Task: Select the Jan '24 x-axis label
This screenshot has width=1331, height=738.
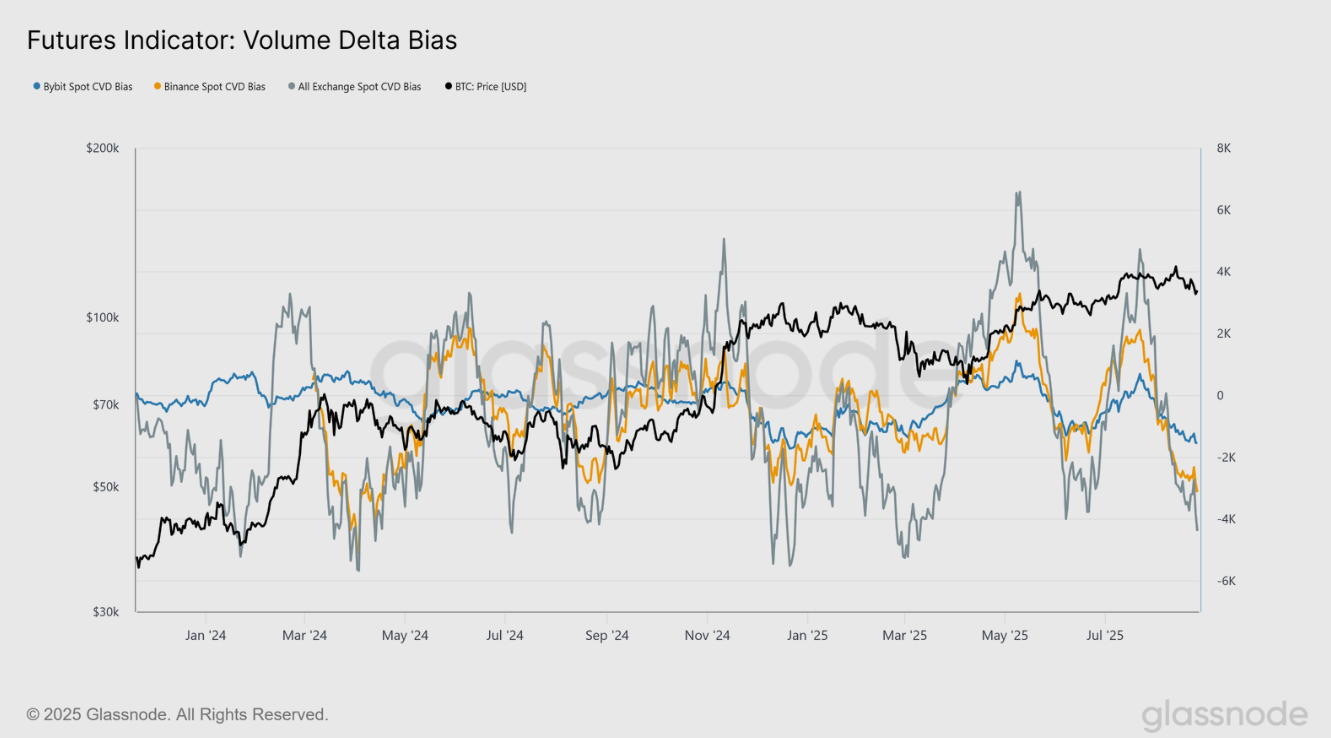Action: tap(205, 635)
